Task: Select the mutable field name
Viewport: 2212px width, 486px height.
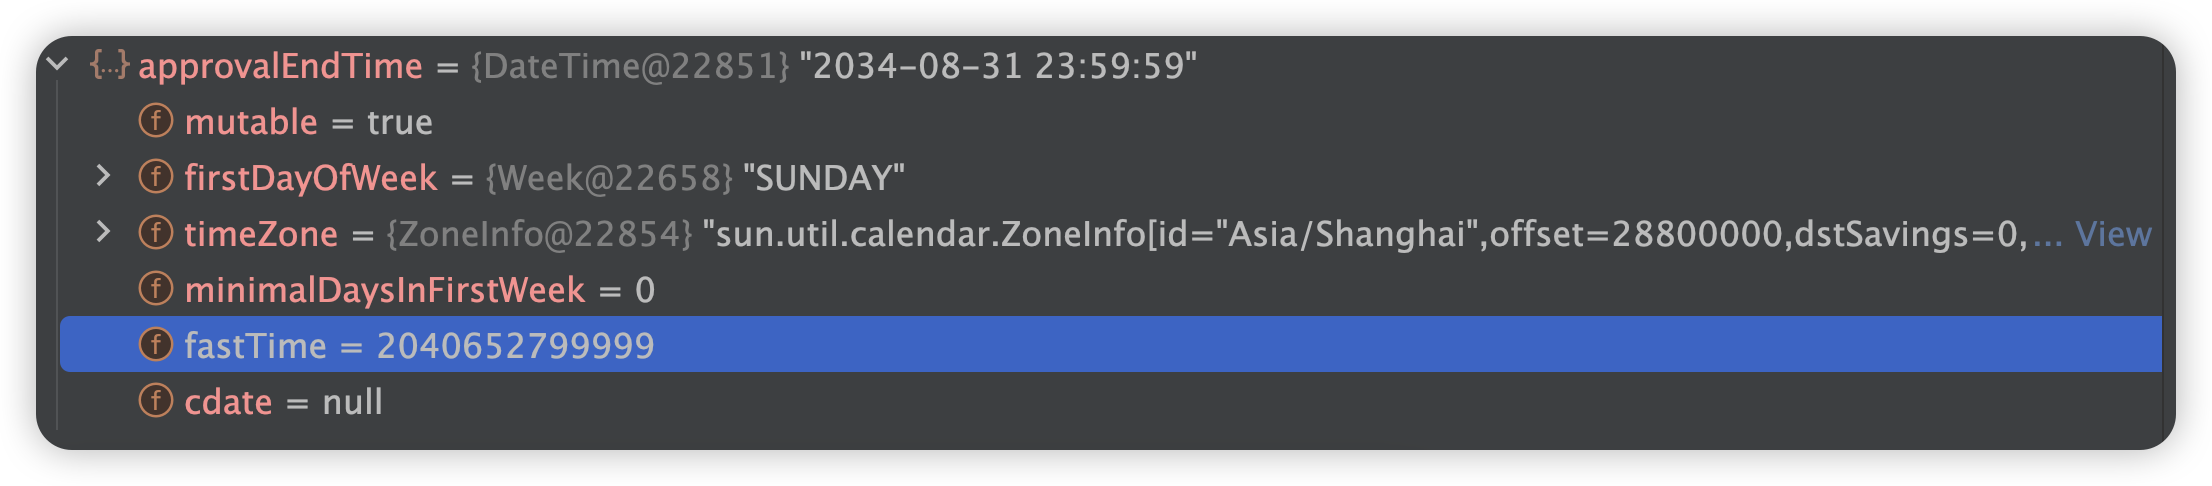Action: coord(251,122)
